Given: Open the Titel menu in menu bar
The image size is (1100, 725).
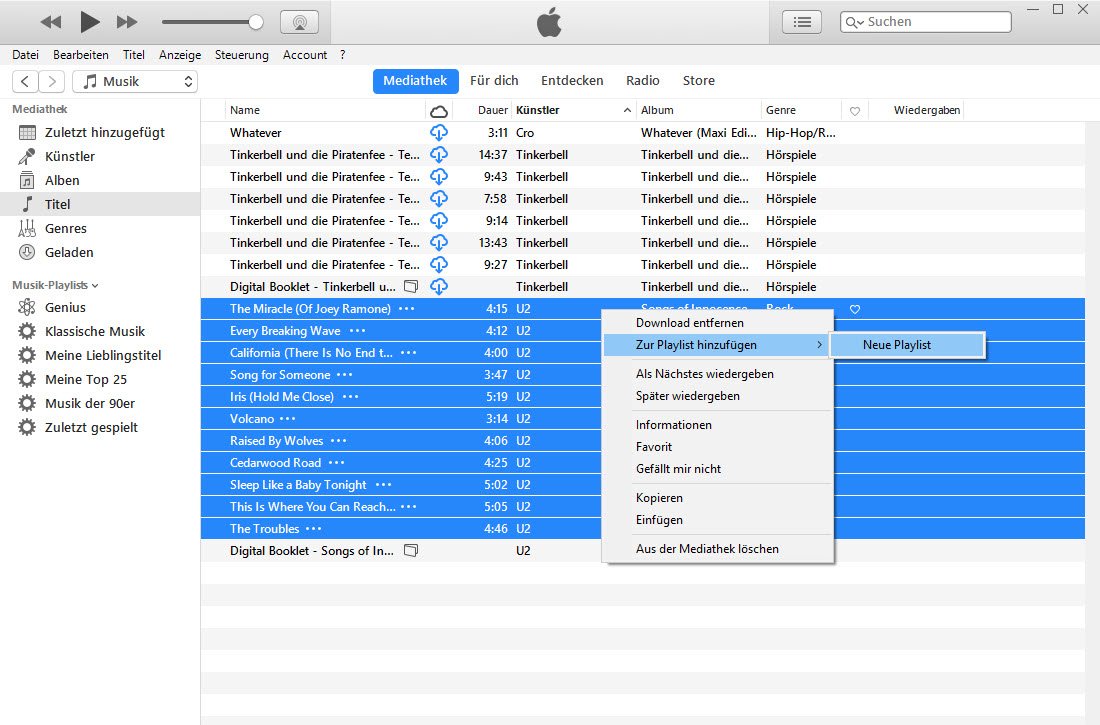Looking at the screenshot, I should [x=133, y=55].
